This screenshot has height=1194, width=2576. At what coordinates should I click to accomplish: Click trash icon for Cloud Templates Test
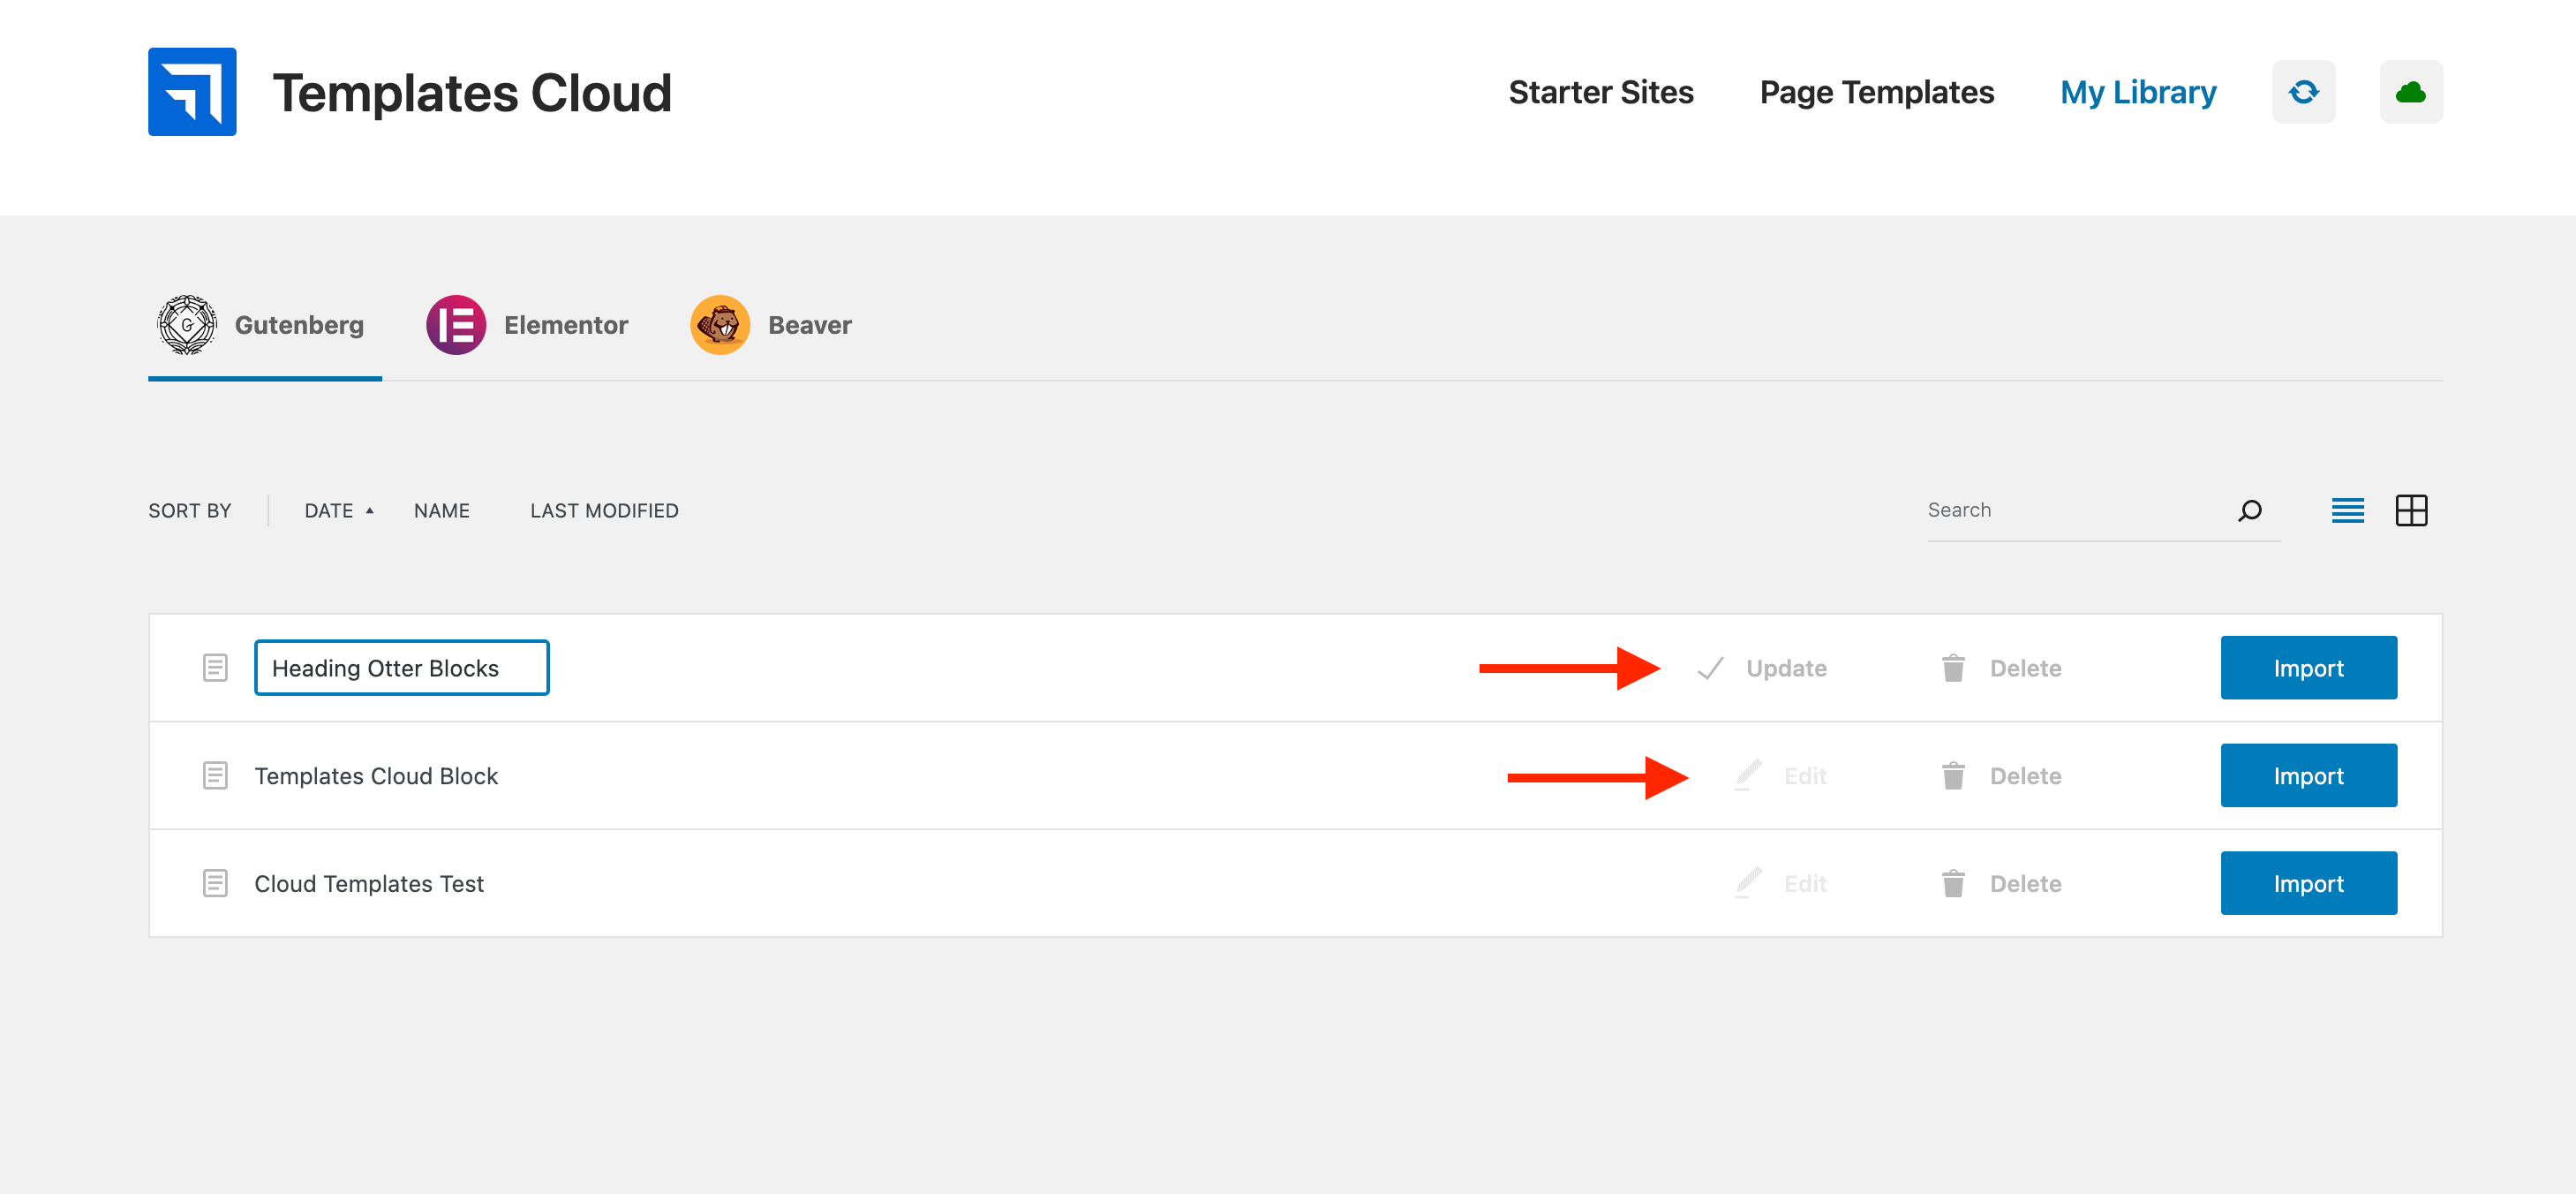tap(1952, 884)
